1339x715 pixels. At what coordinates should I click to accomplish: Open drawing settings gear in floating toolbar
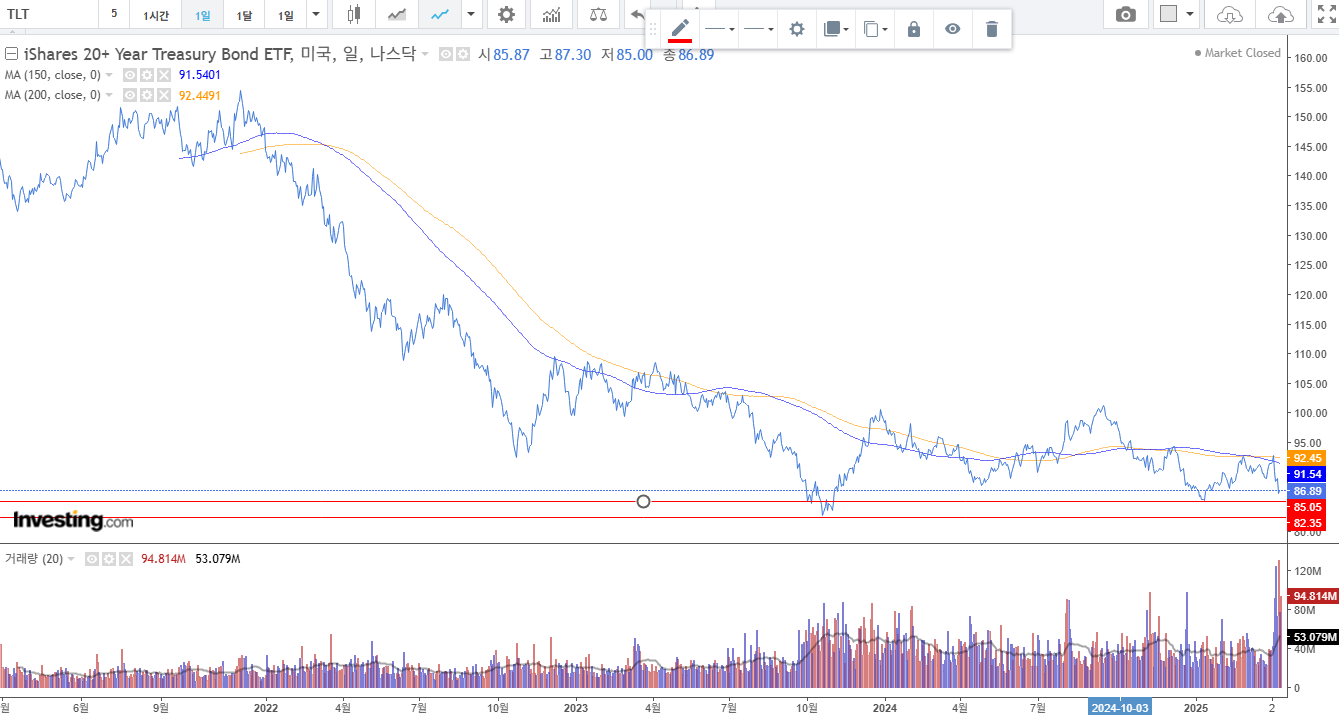pos(797,29)
